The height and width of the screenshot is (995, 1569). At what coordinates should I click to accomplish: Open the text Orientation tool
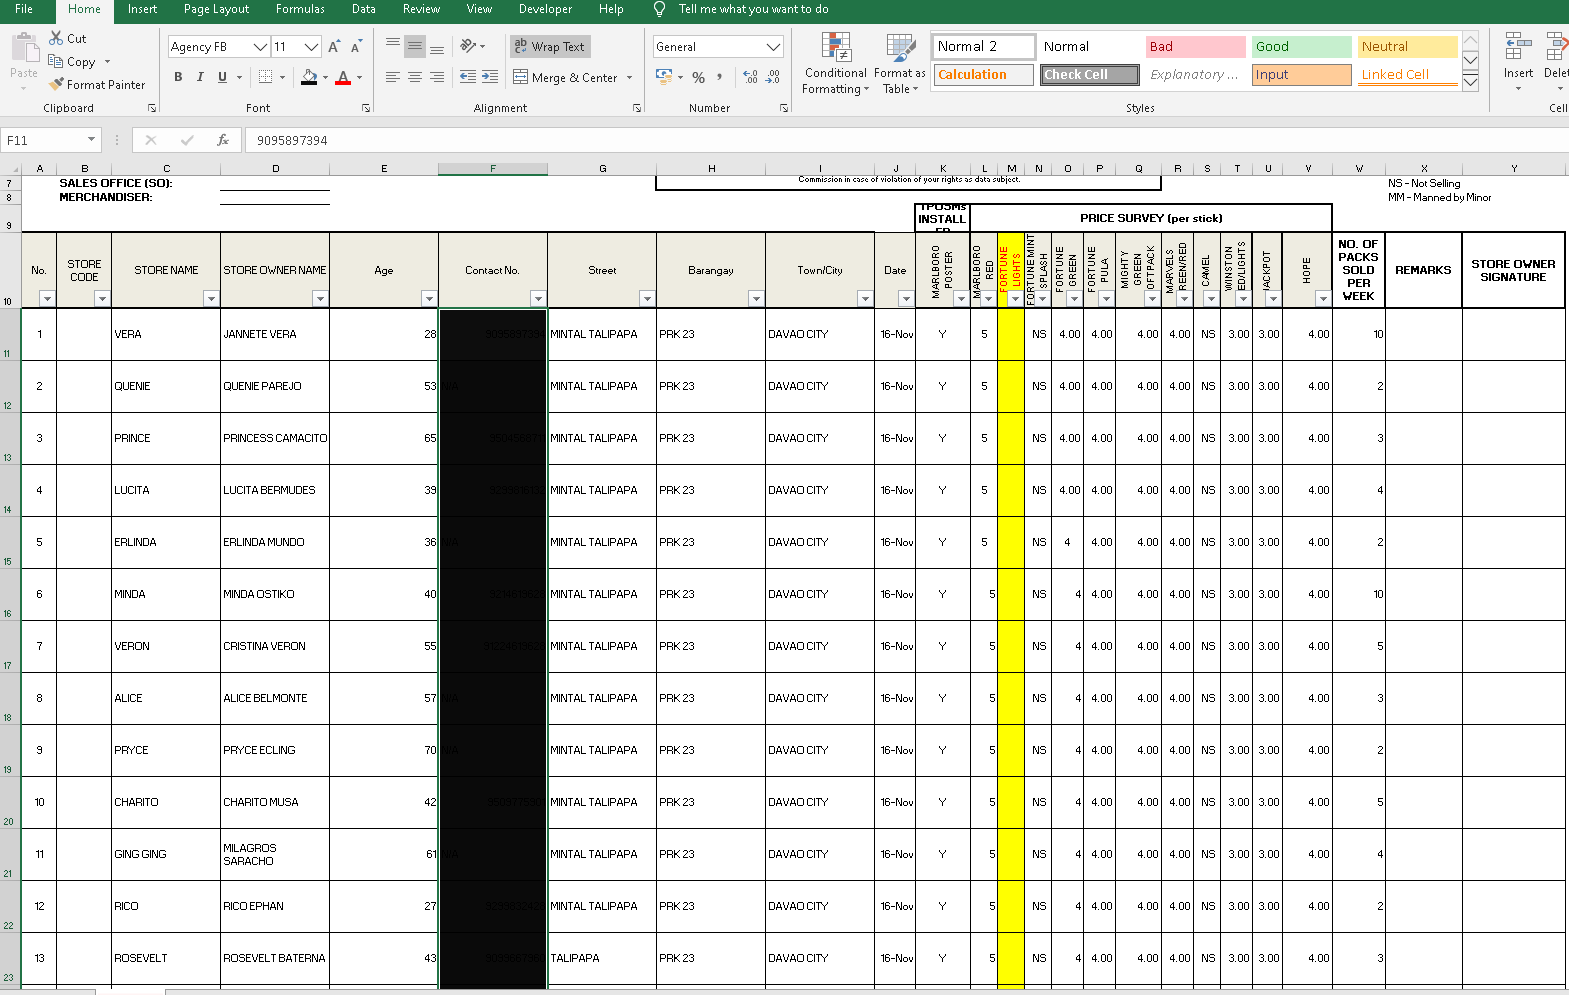467,46
